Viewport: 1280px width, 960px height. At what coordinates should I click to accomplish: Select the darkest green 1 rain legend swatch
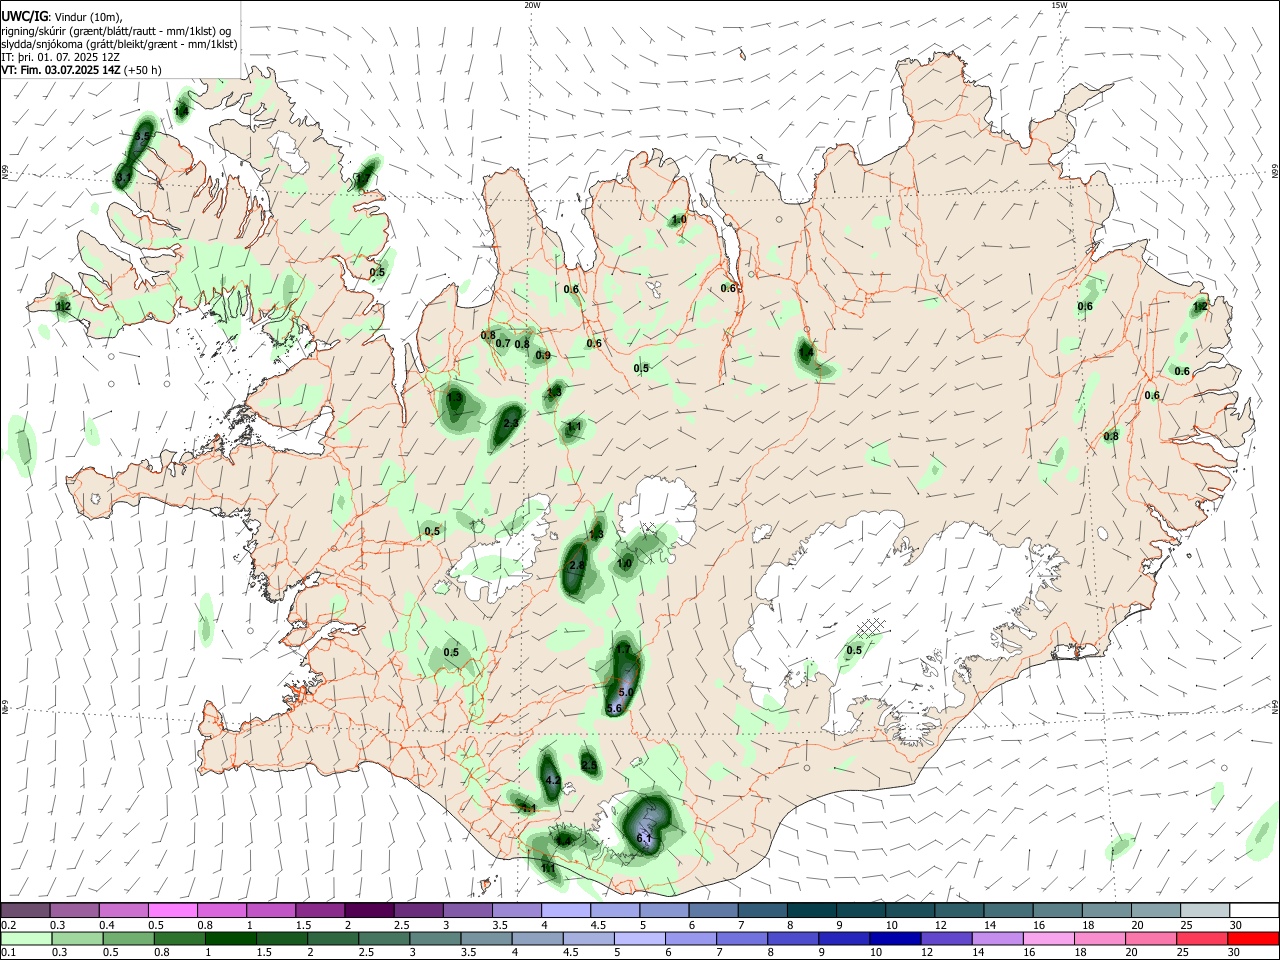tap(229, 938)
